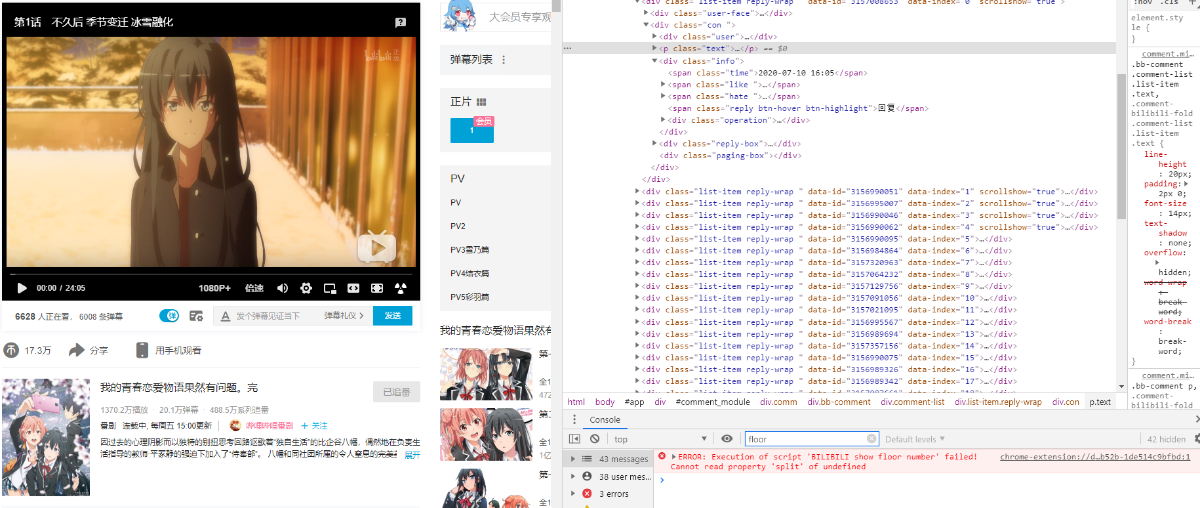Open the chrome-extension source link
Image resolution: width=1200 pixels, height=508 pixels.
point(1094,456)
